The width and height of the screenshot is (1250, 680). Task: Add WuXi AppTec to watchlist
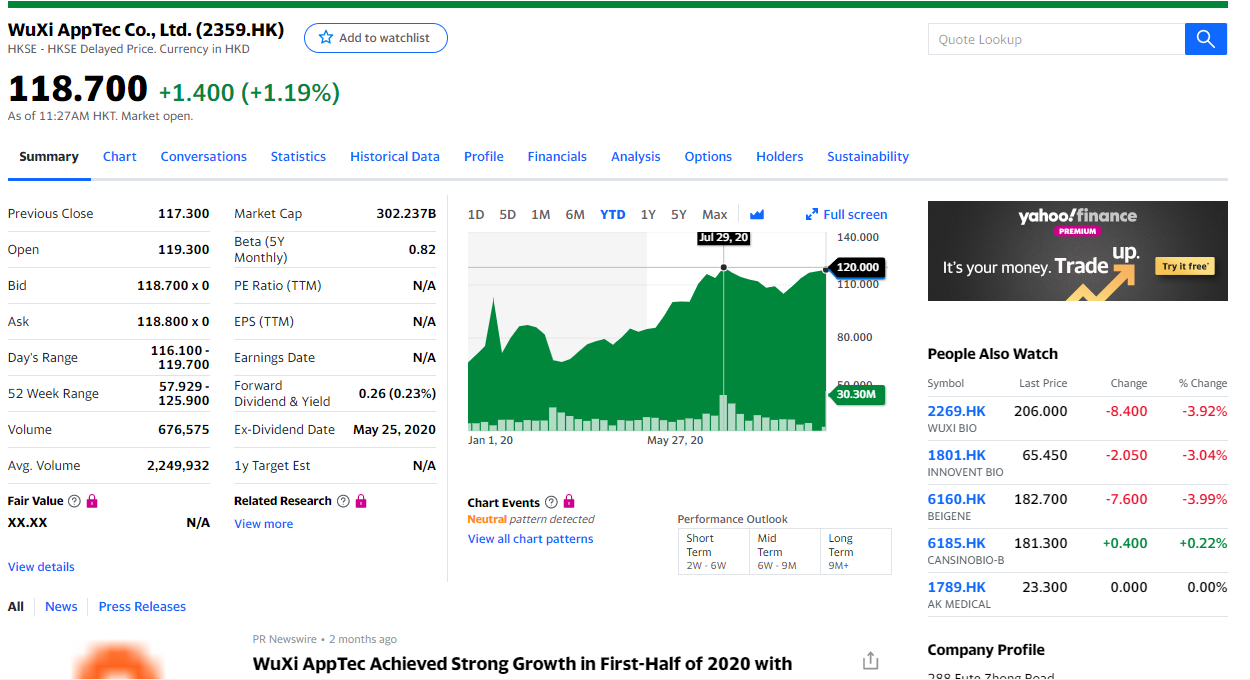click(375, 38)
